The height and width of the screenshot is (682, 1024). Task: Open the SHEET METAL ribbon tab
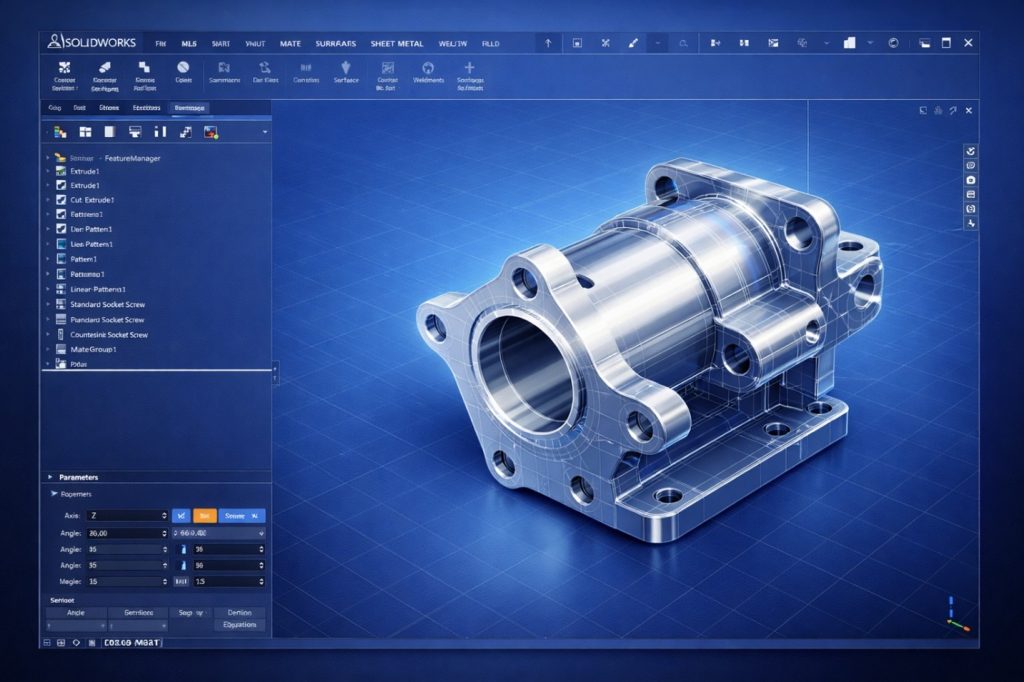396,44
